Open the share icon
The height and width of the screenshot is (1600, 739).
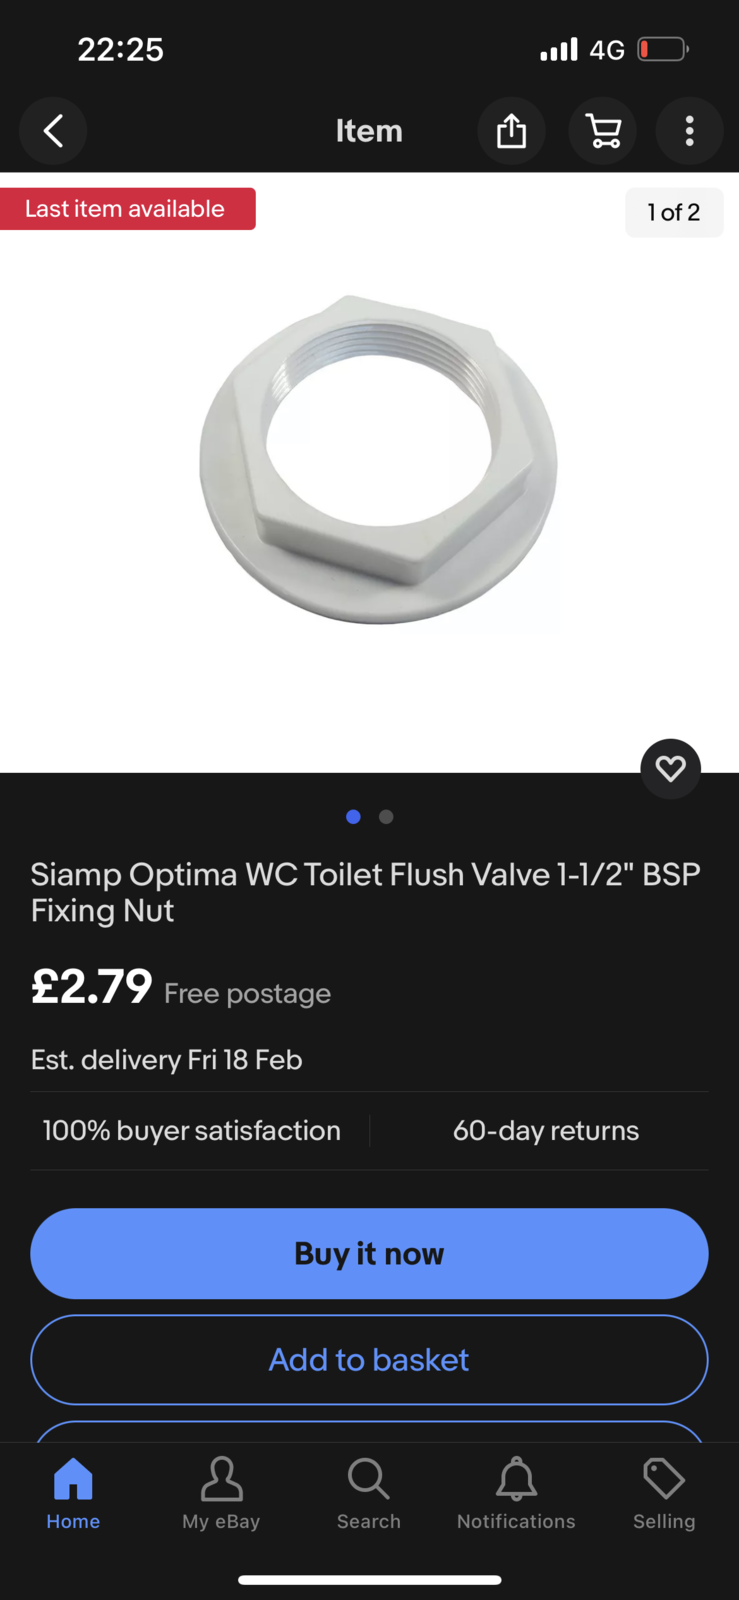click(511, 131)
